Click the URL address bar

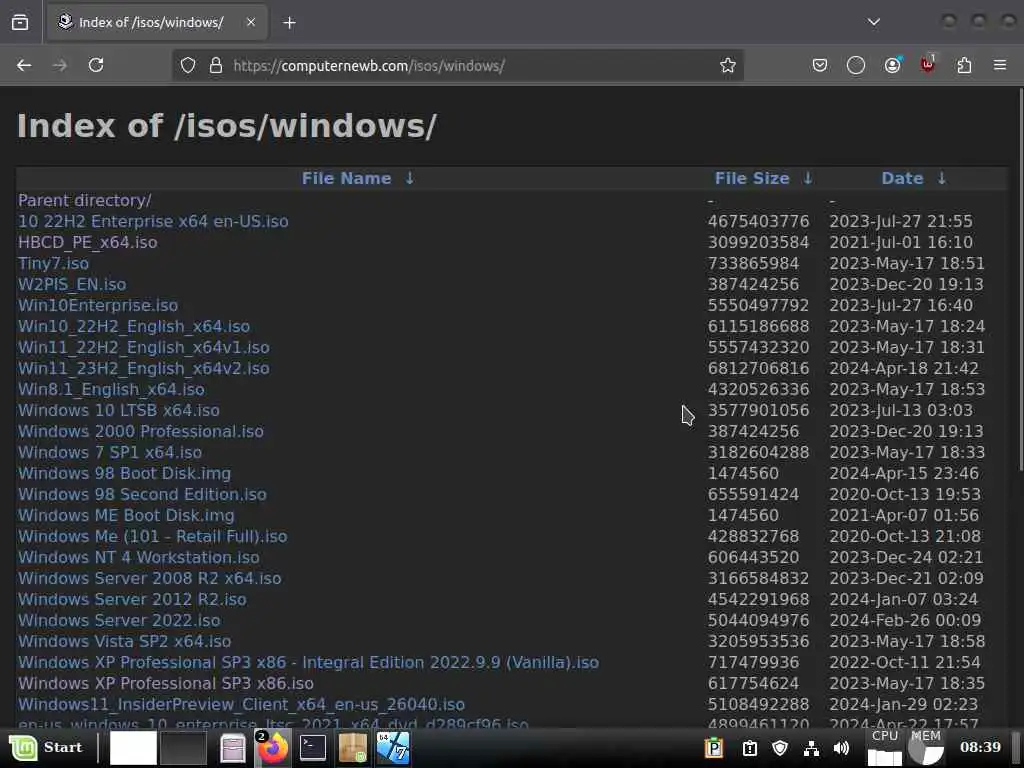457,65
